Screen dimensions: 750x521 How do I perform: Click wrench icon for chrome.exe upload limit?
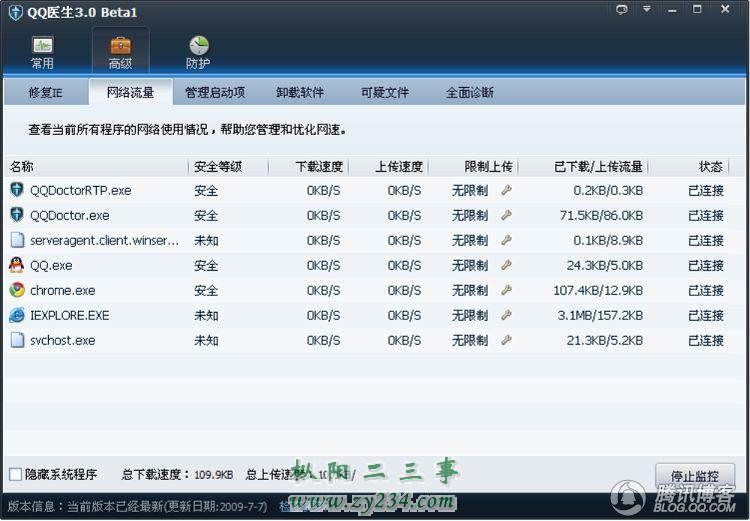click(507, 290)
